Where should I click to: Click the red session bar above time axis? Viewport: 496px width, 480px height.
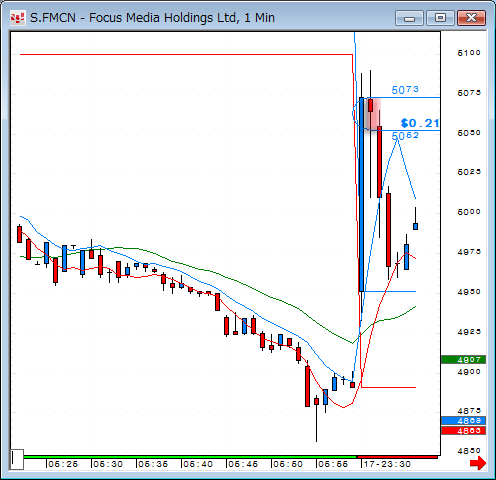(397, 457)
